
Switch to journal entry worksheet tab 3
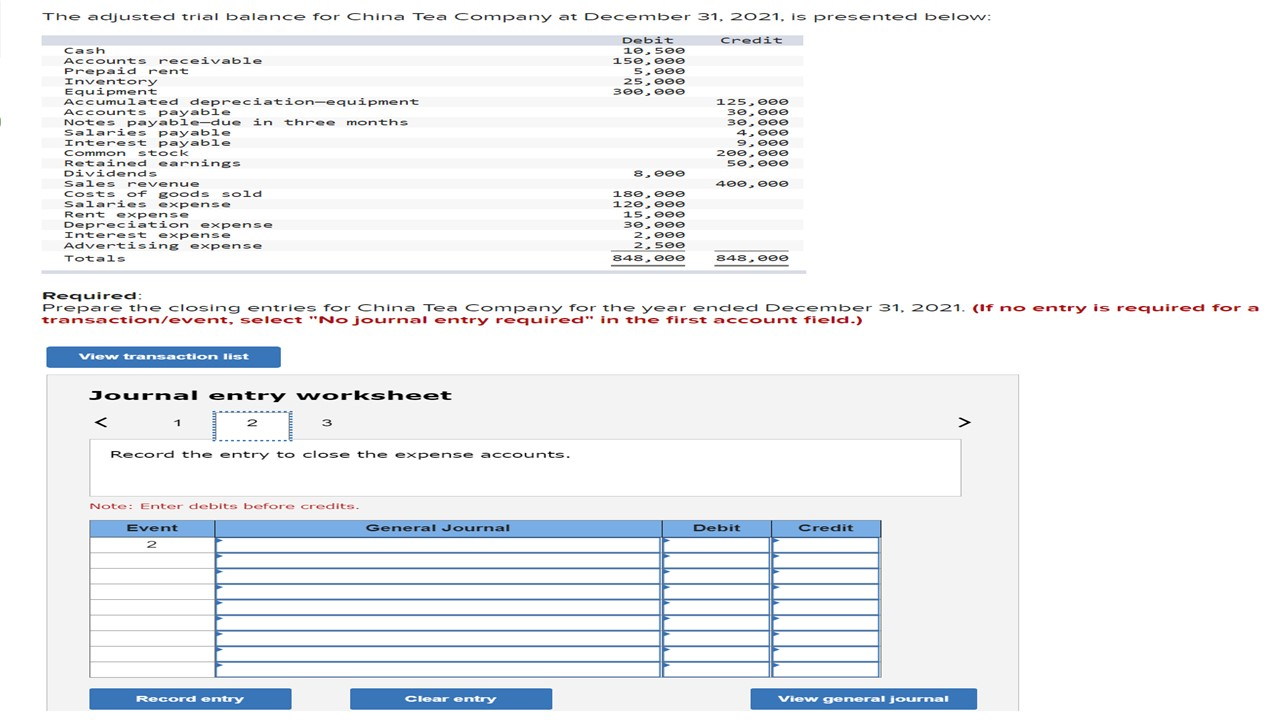coord(327,422)
